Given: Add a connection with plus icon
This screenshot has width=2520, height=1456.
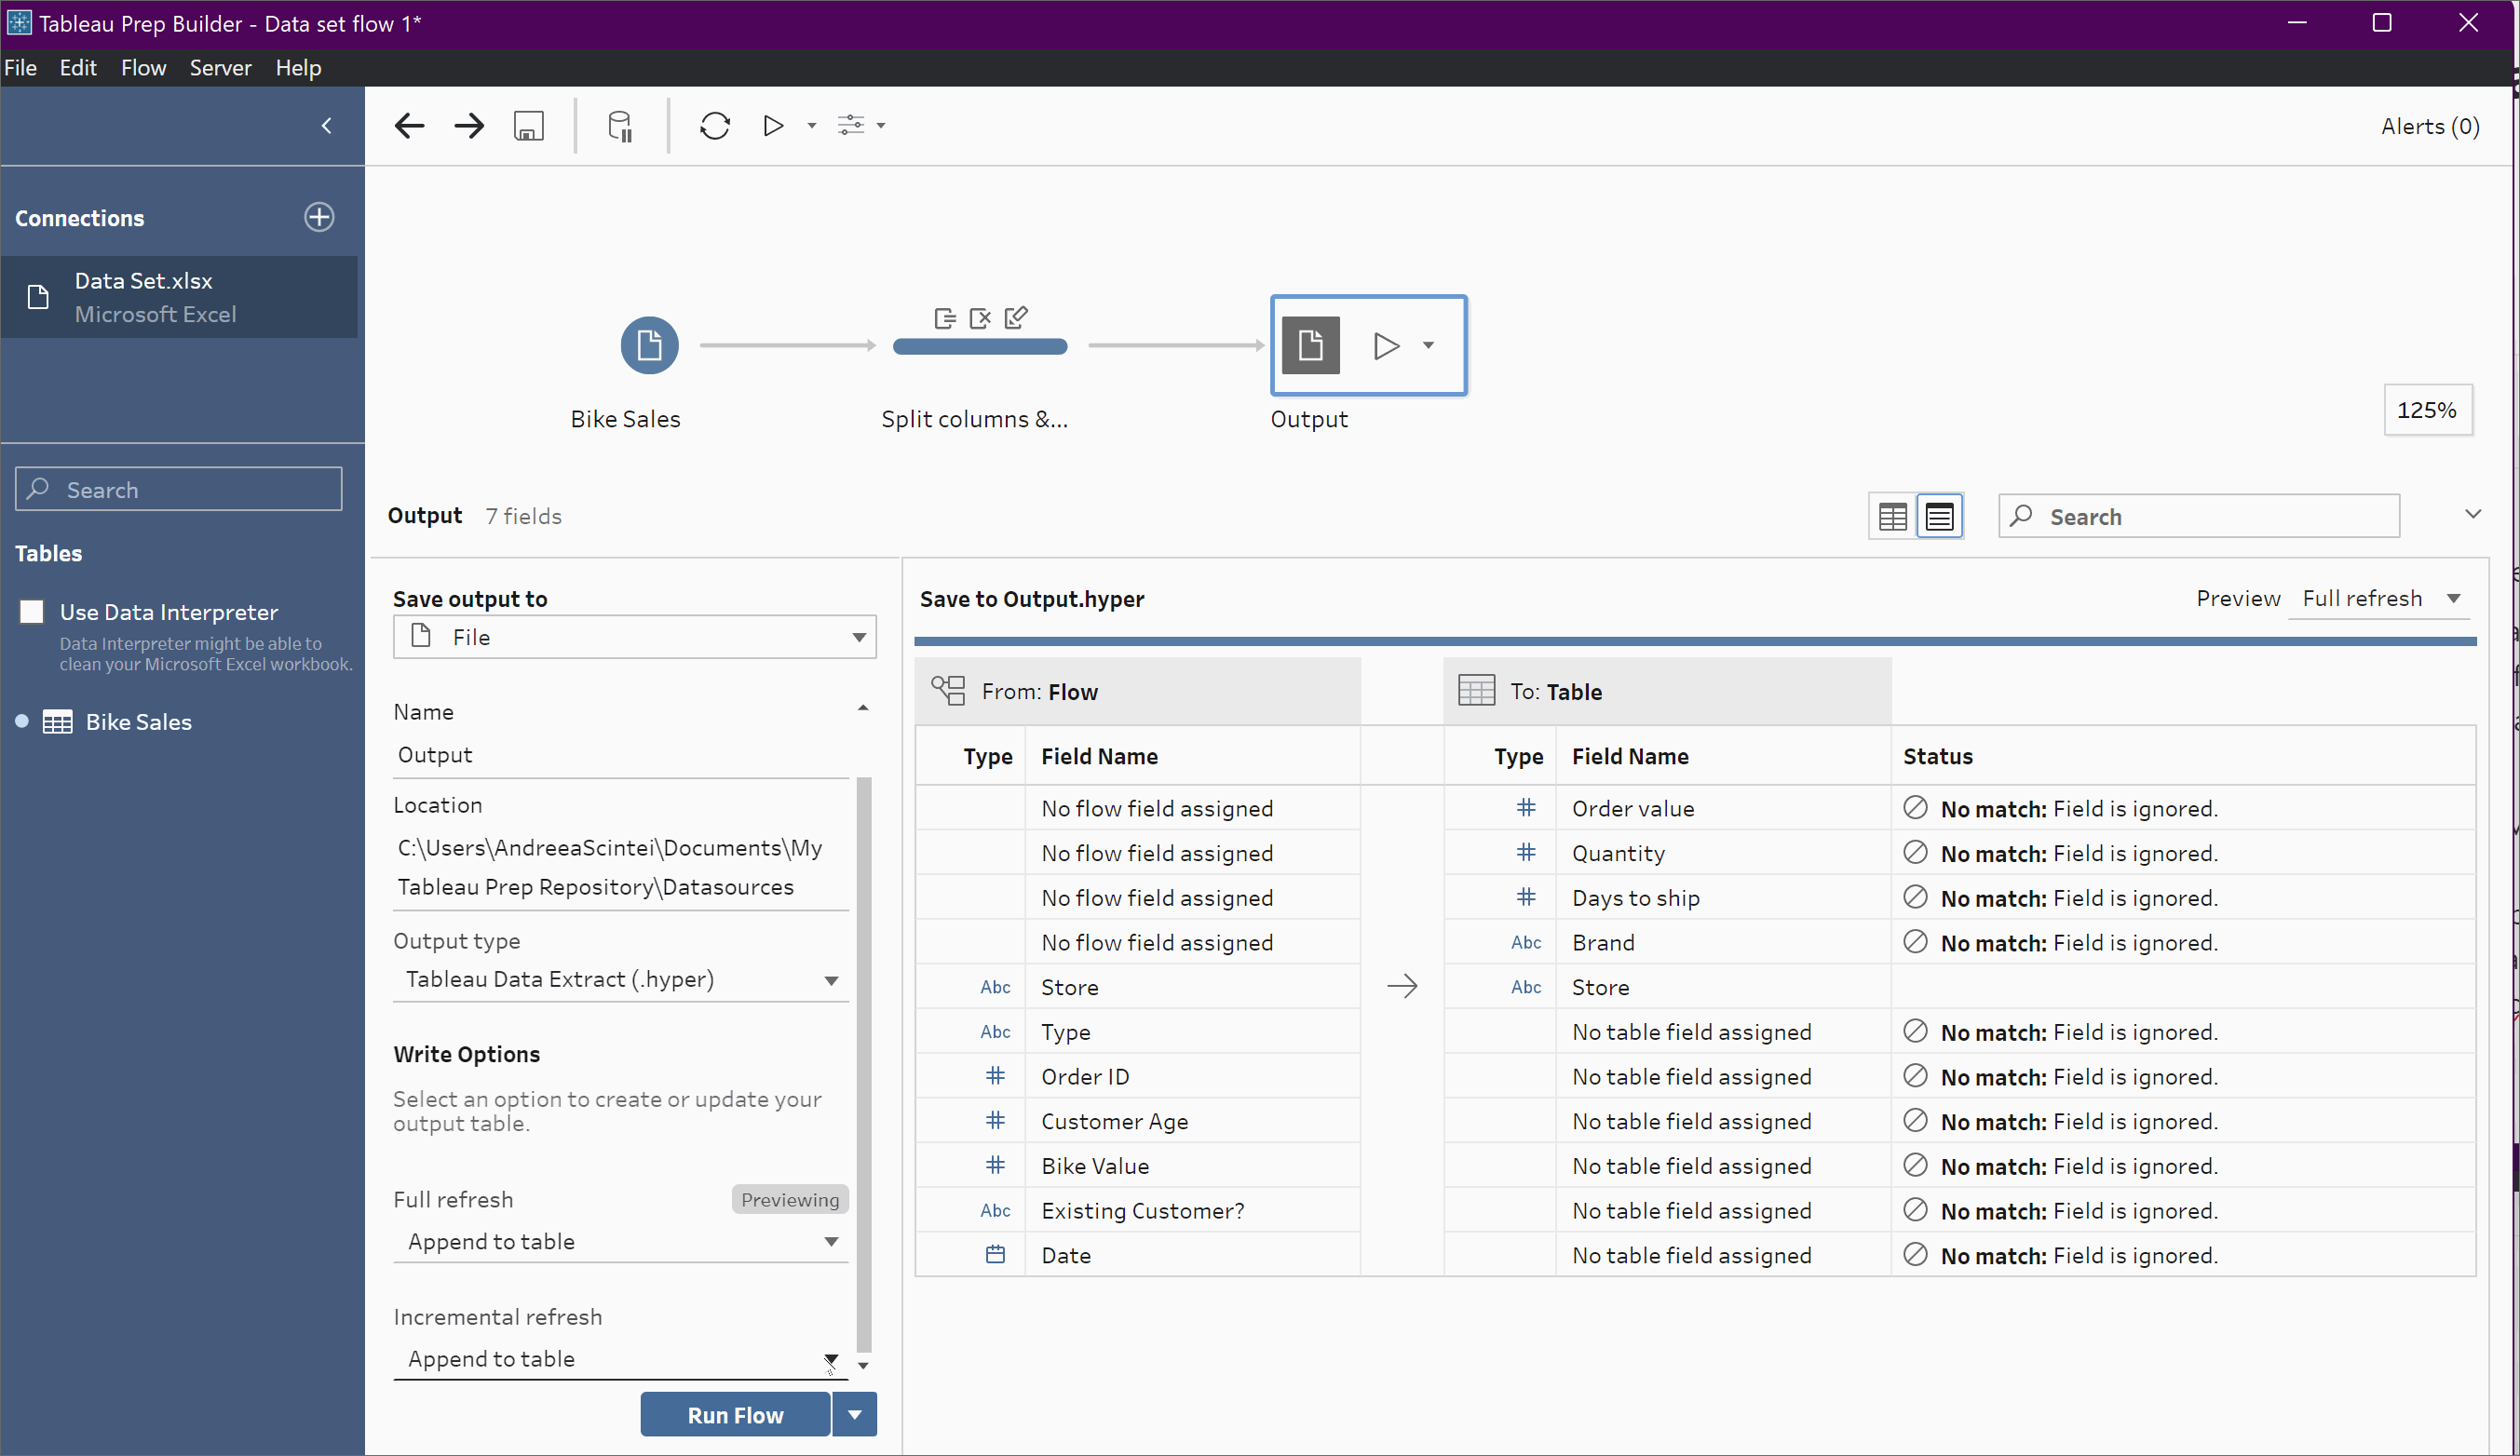Looking at the screenshot, I should tap(319, 217).
